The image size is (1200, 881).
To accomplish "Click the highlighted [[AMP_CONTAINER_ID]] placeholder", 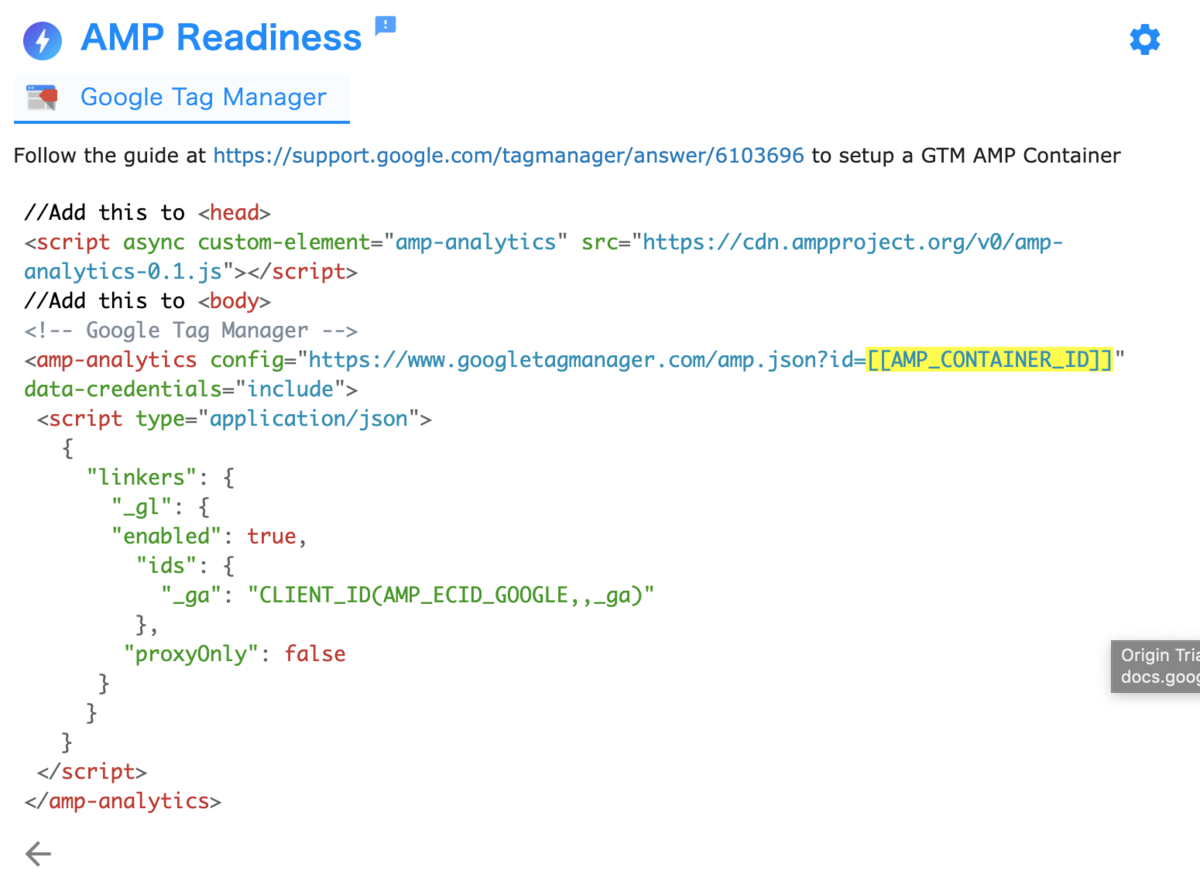I will [990, 360].
